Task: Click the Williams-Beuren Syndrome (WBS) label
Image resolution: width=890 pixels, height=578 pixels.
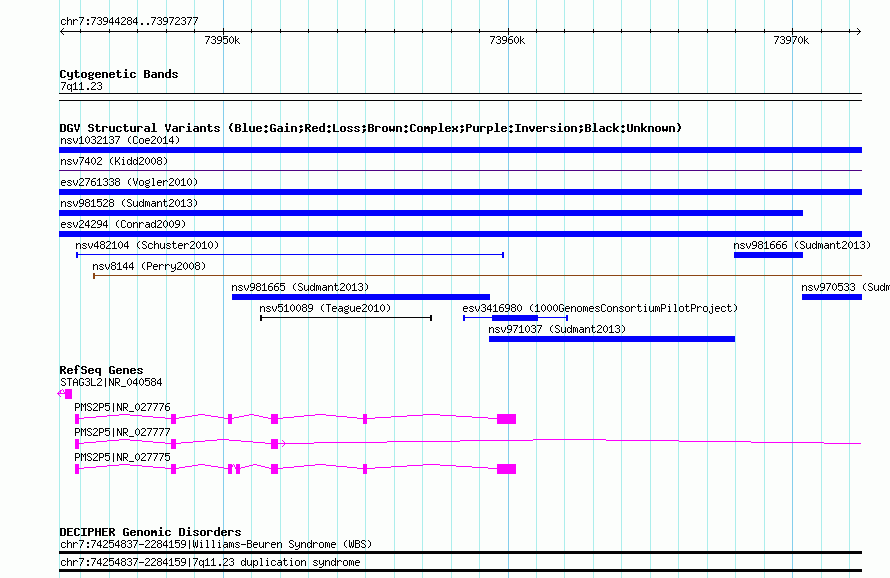Action: click(x=216, y=544)
